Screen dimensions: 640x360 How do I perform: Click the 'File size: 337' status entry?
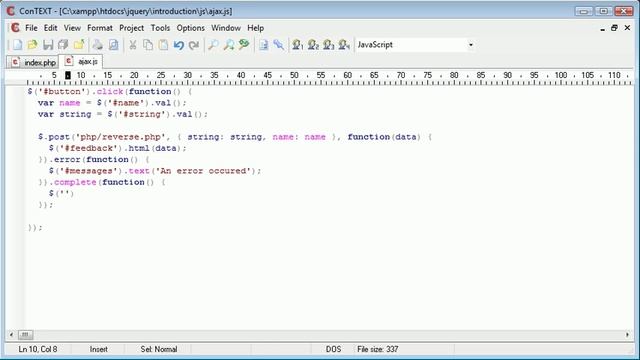(378, 349)
